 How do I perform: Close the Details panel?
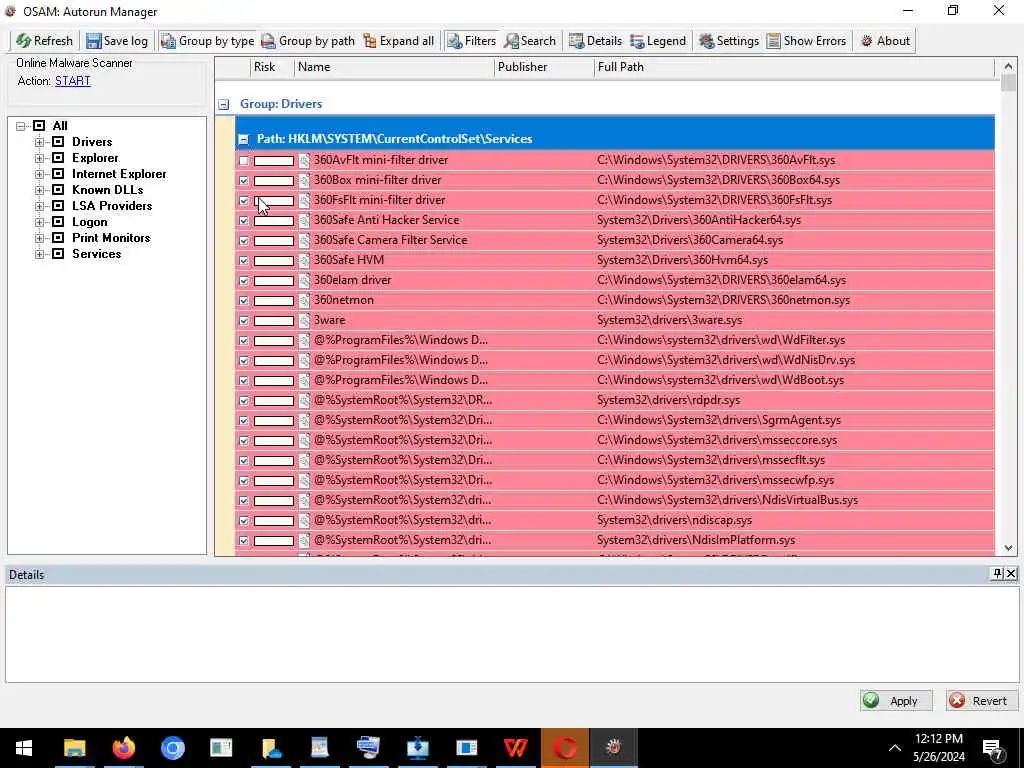(x=1011, y=573)
